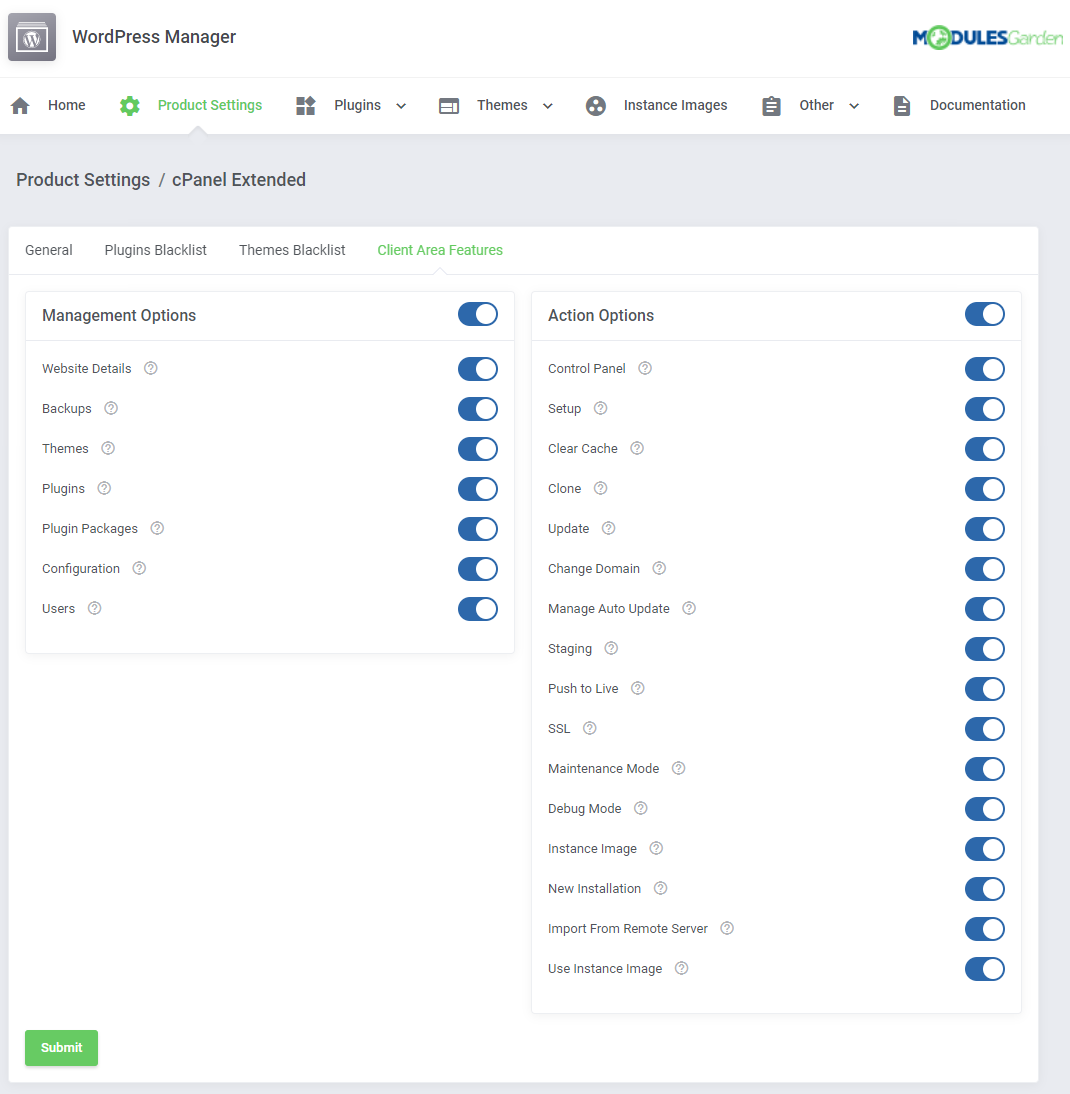The height and width of the screenshot is (1094, 1070).
Task: Toggle the Action Options master switch
Action: click(x=985, y=315)
